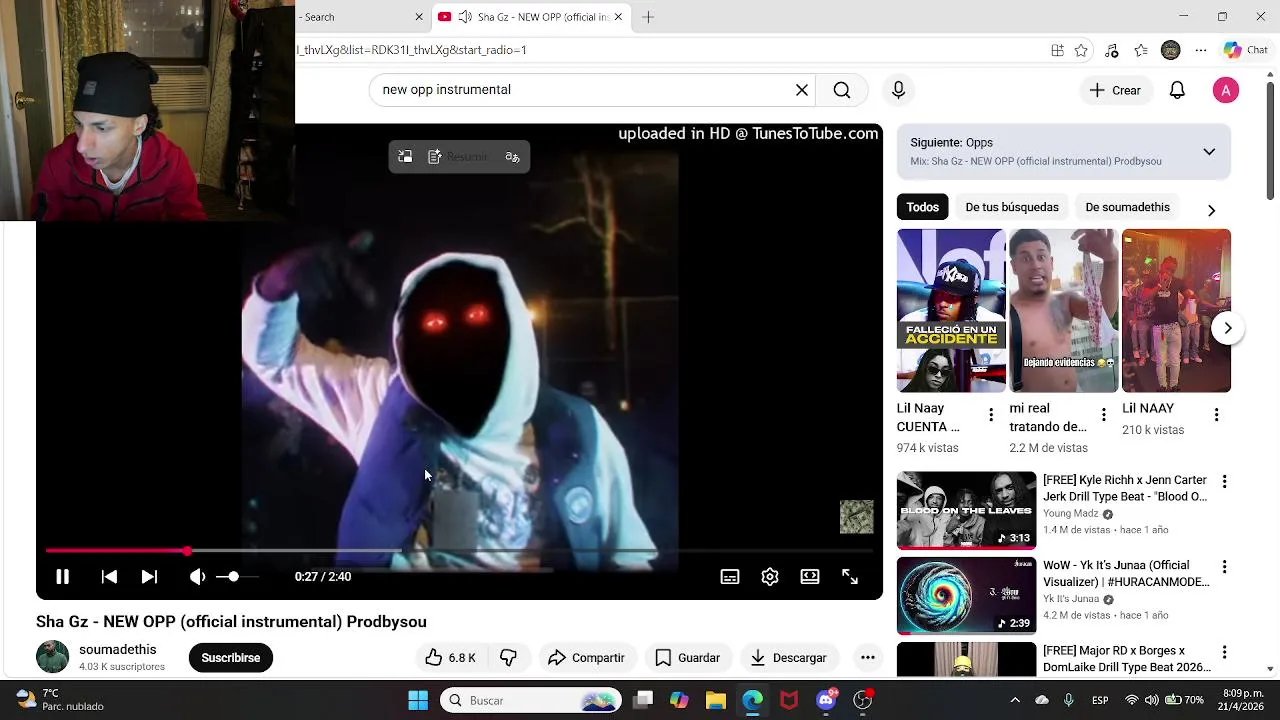Open picture-in-picture from the video overlay
Image resolution: width=1280 pixels, height=720 pixels.
405,157
